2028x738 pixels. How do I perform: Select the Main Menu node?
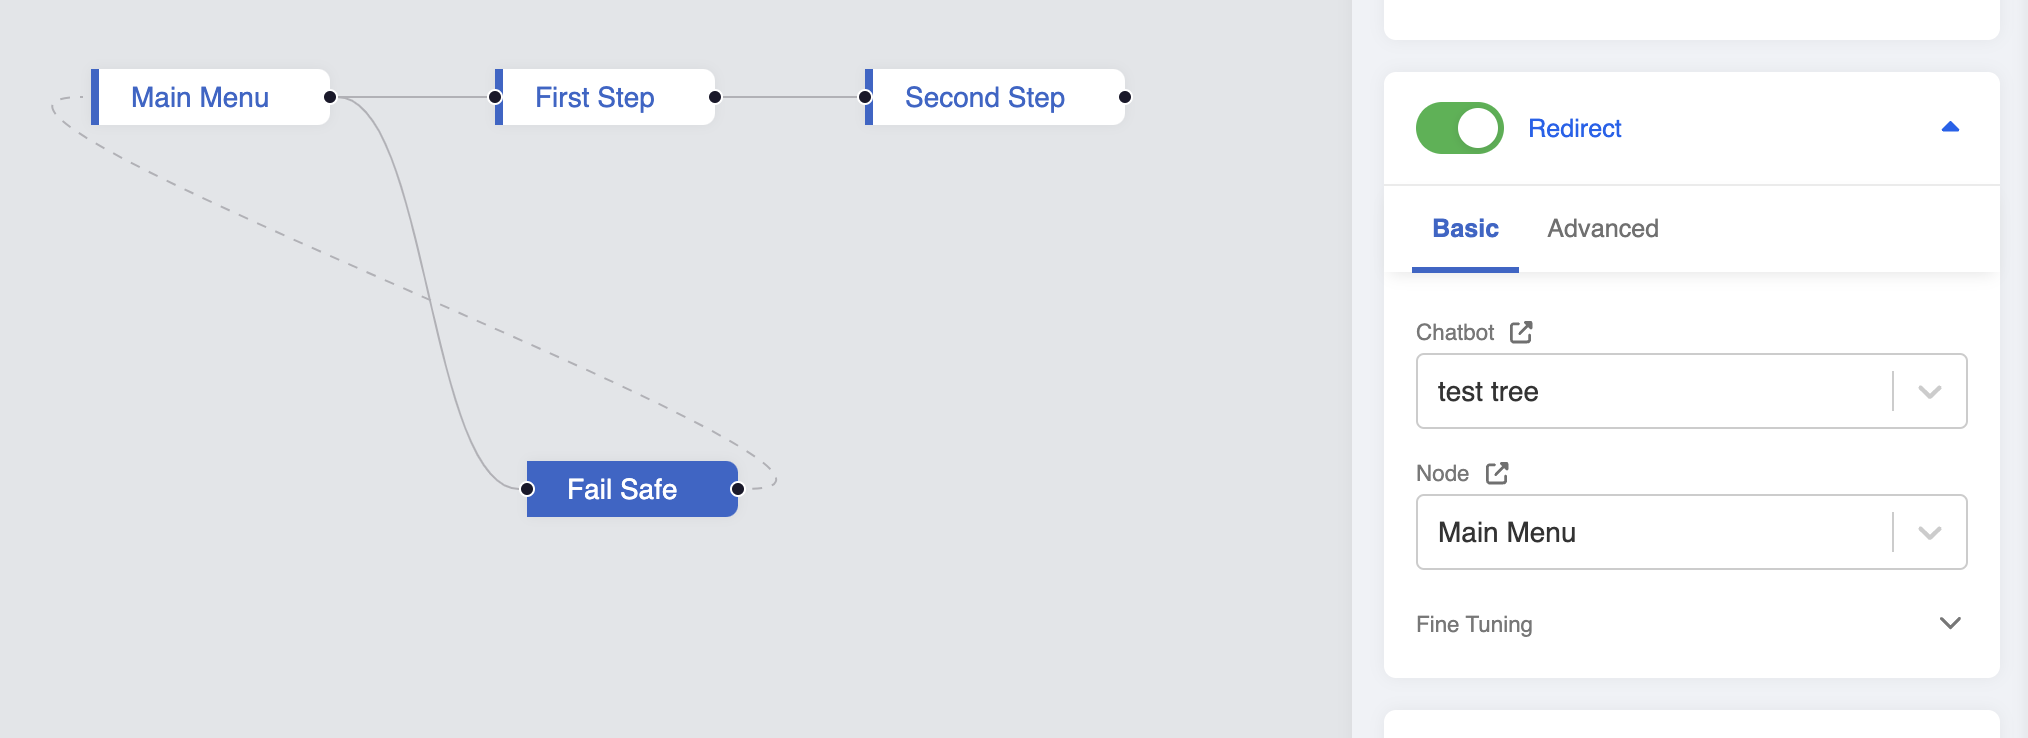click(x=200, y=97)
